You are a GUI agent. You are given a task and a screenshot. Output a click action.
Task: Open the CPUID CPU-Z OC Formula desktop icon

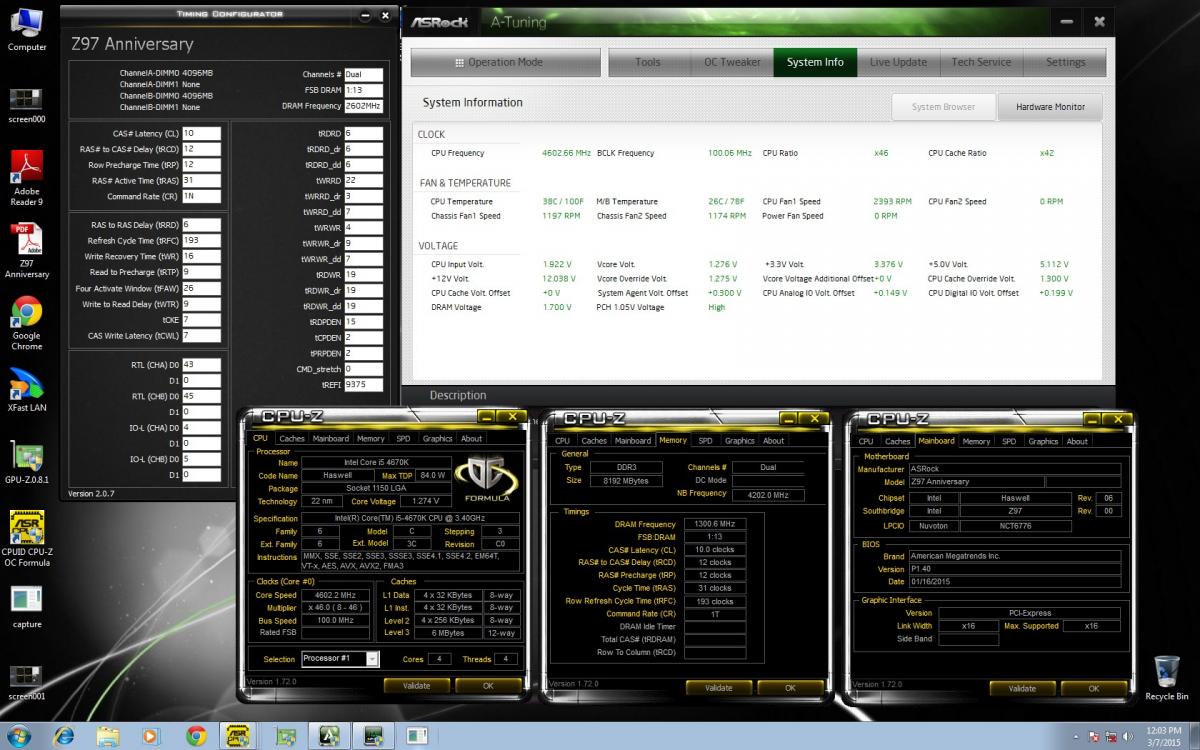coord(27,540)
